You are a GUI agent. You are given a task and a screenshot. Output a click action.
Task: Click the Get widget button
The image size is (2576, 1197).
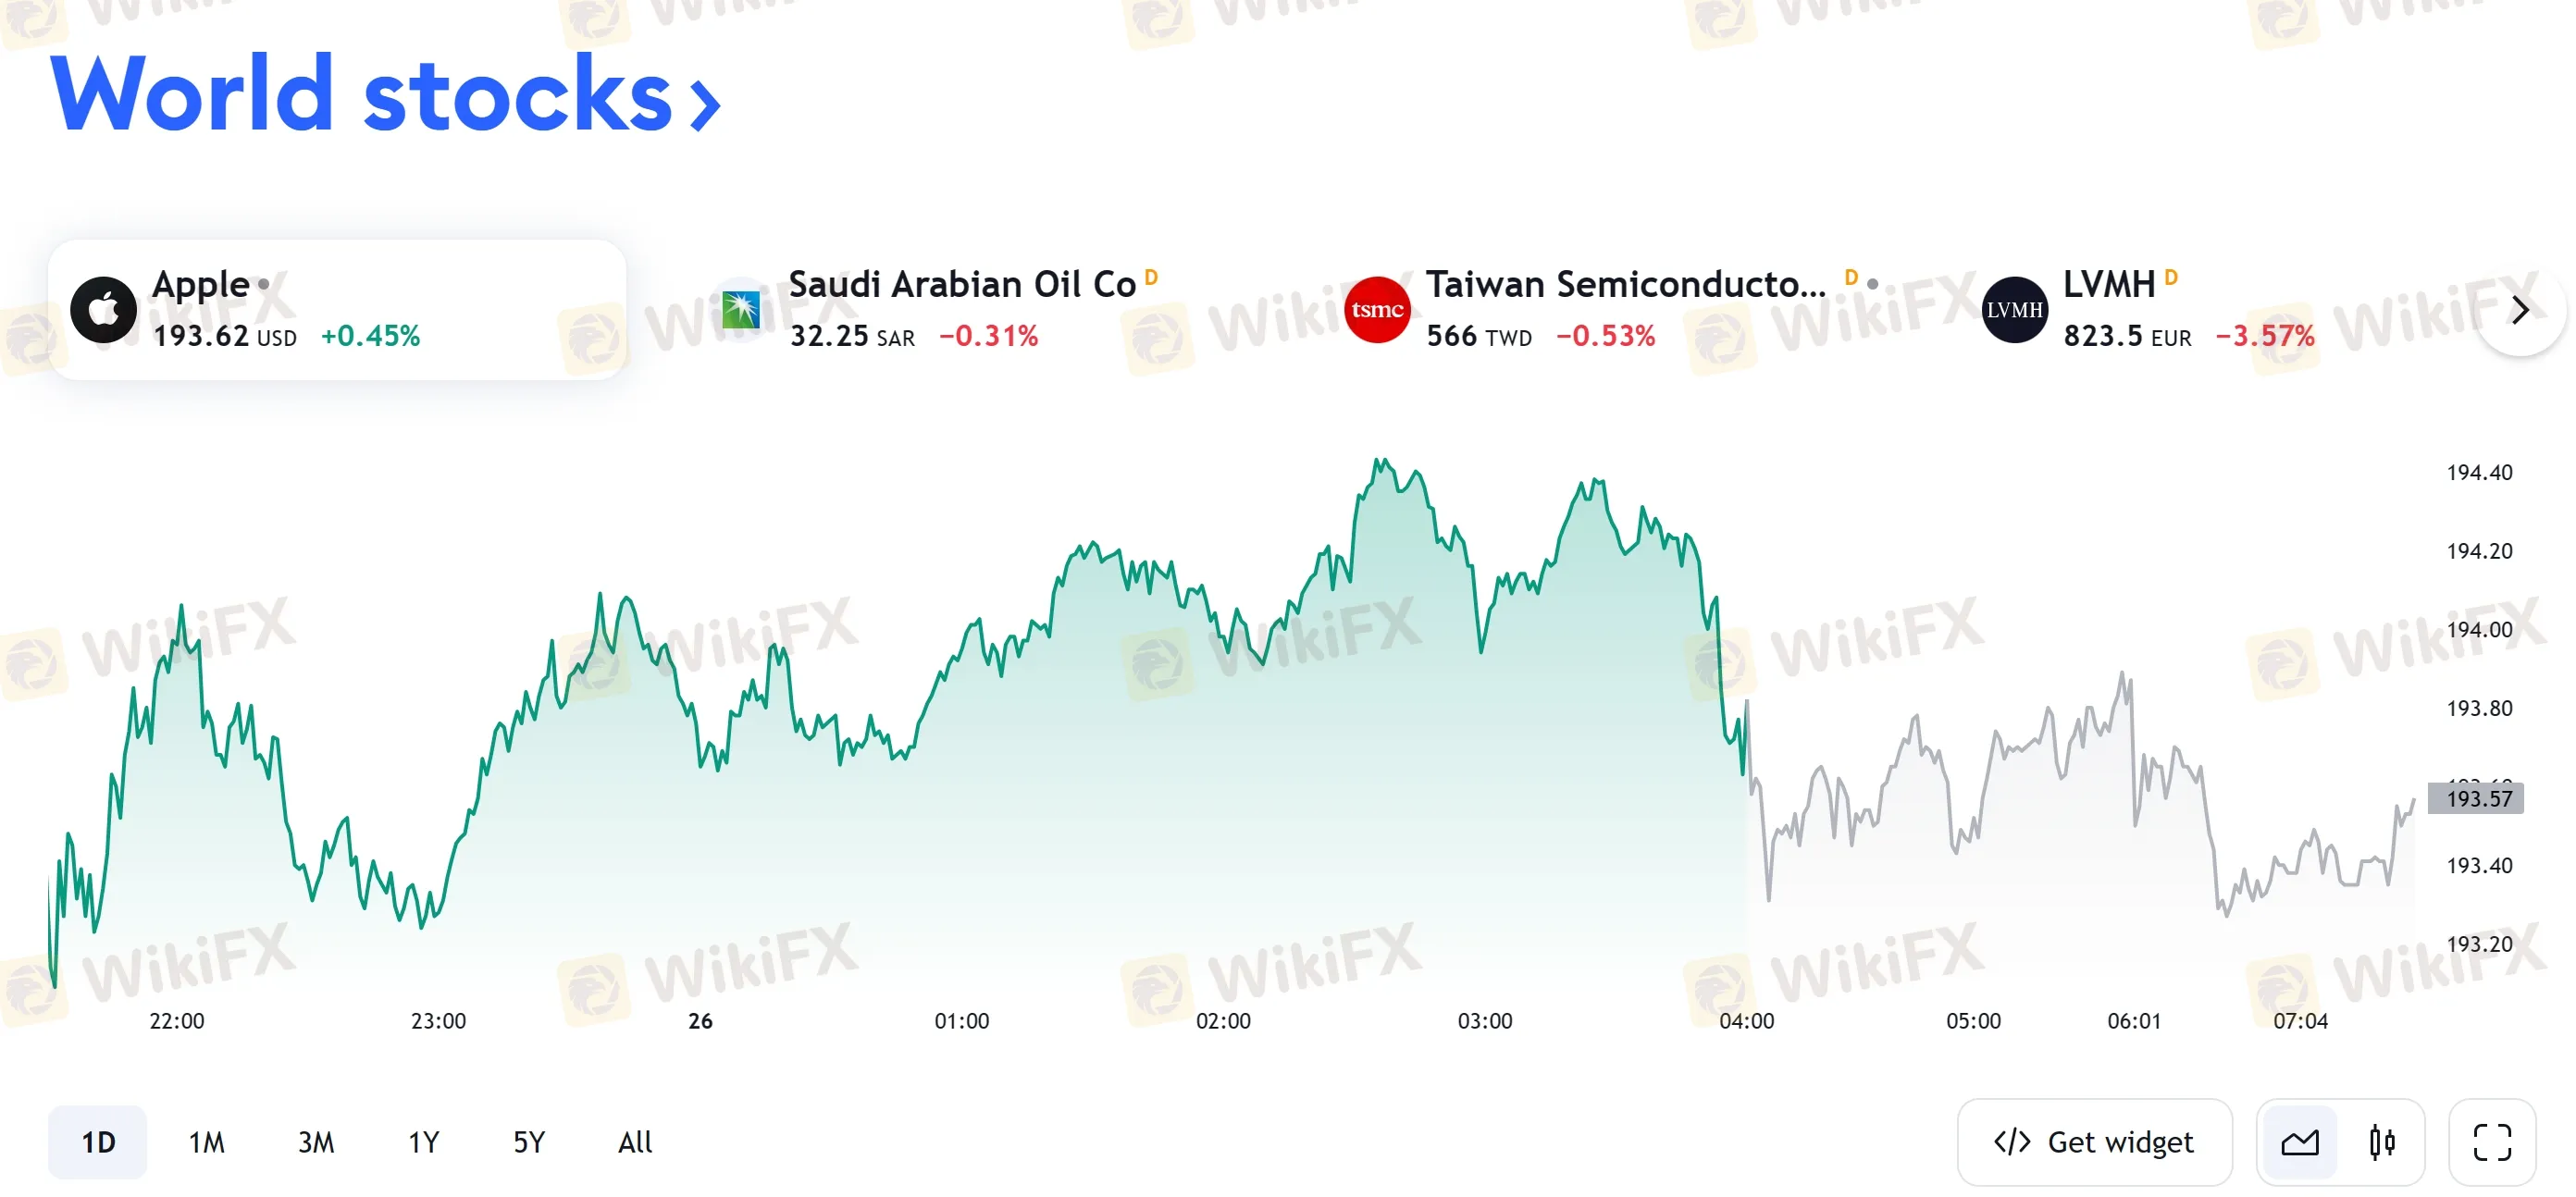pyautogui.click(x=2094, y=1141)
